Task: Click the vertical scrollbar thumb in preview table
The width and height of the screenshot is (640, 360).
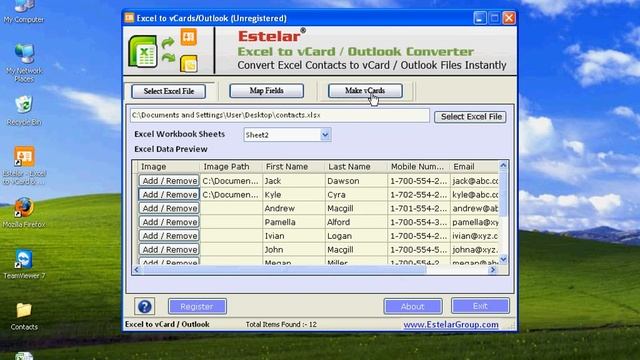Action: (x=503, y=193)
